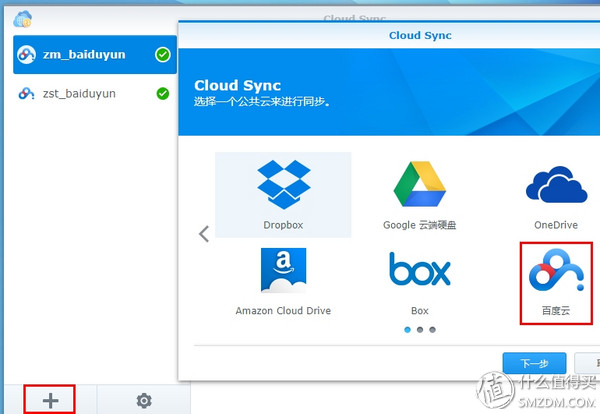This screenshot has width=600, height=414.
Task: Switch to second provider page dot
Action: tap(420, 329)
